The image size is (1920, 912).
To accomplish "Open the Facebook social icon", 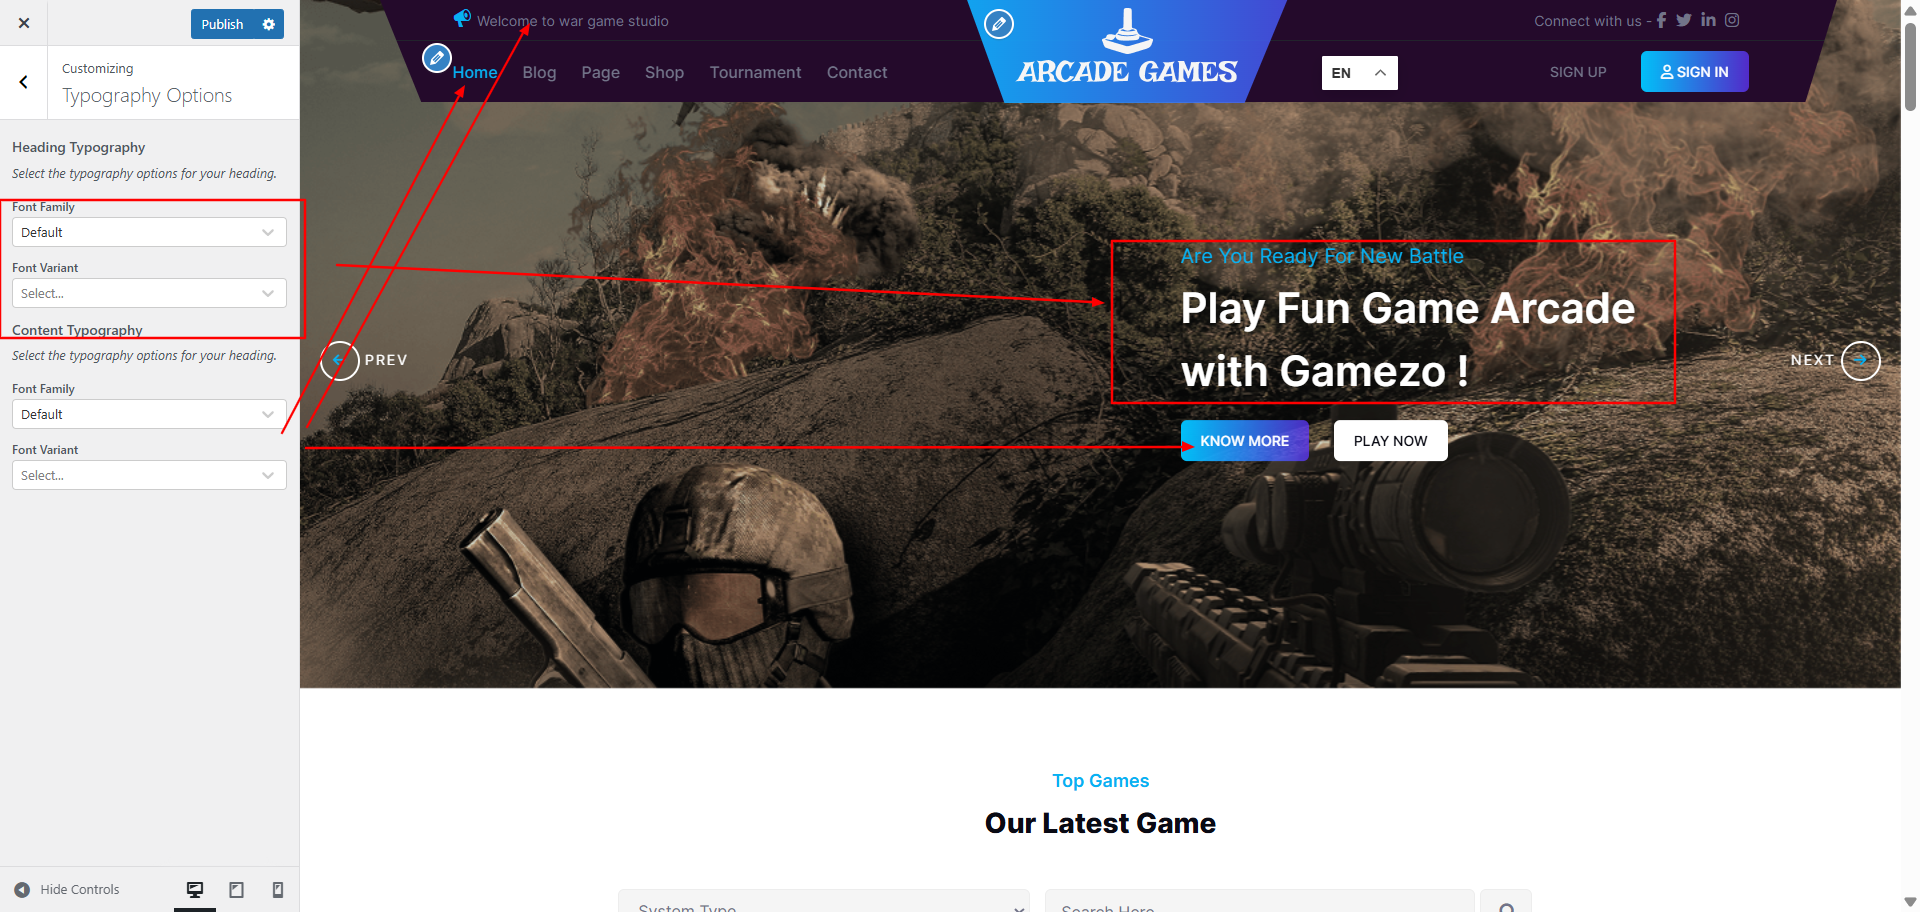I will [x=1662, y=20].
